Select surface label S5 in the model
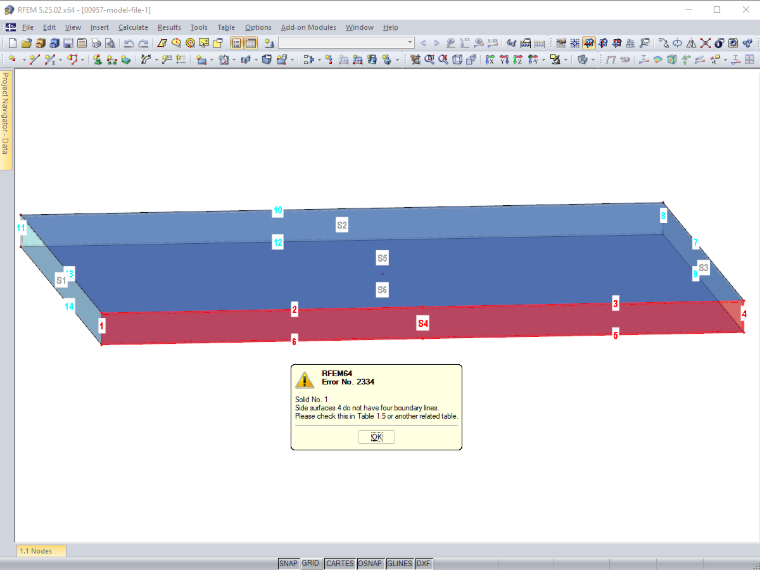This screenshot has width=760, height=570. pyautogui.click(x=382, y=258)
